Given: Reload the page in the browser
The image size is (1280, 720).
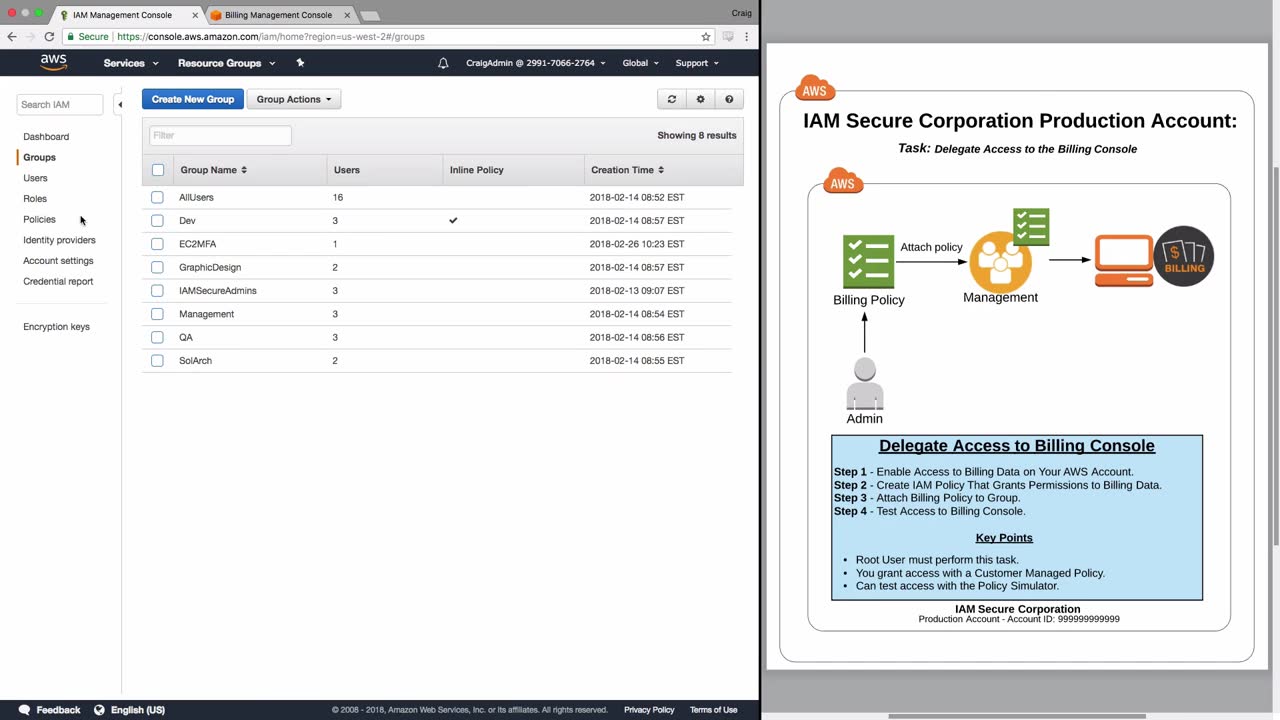Looking at the screenshot, I should pos(49,36).
